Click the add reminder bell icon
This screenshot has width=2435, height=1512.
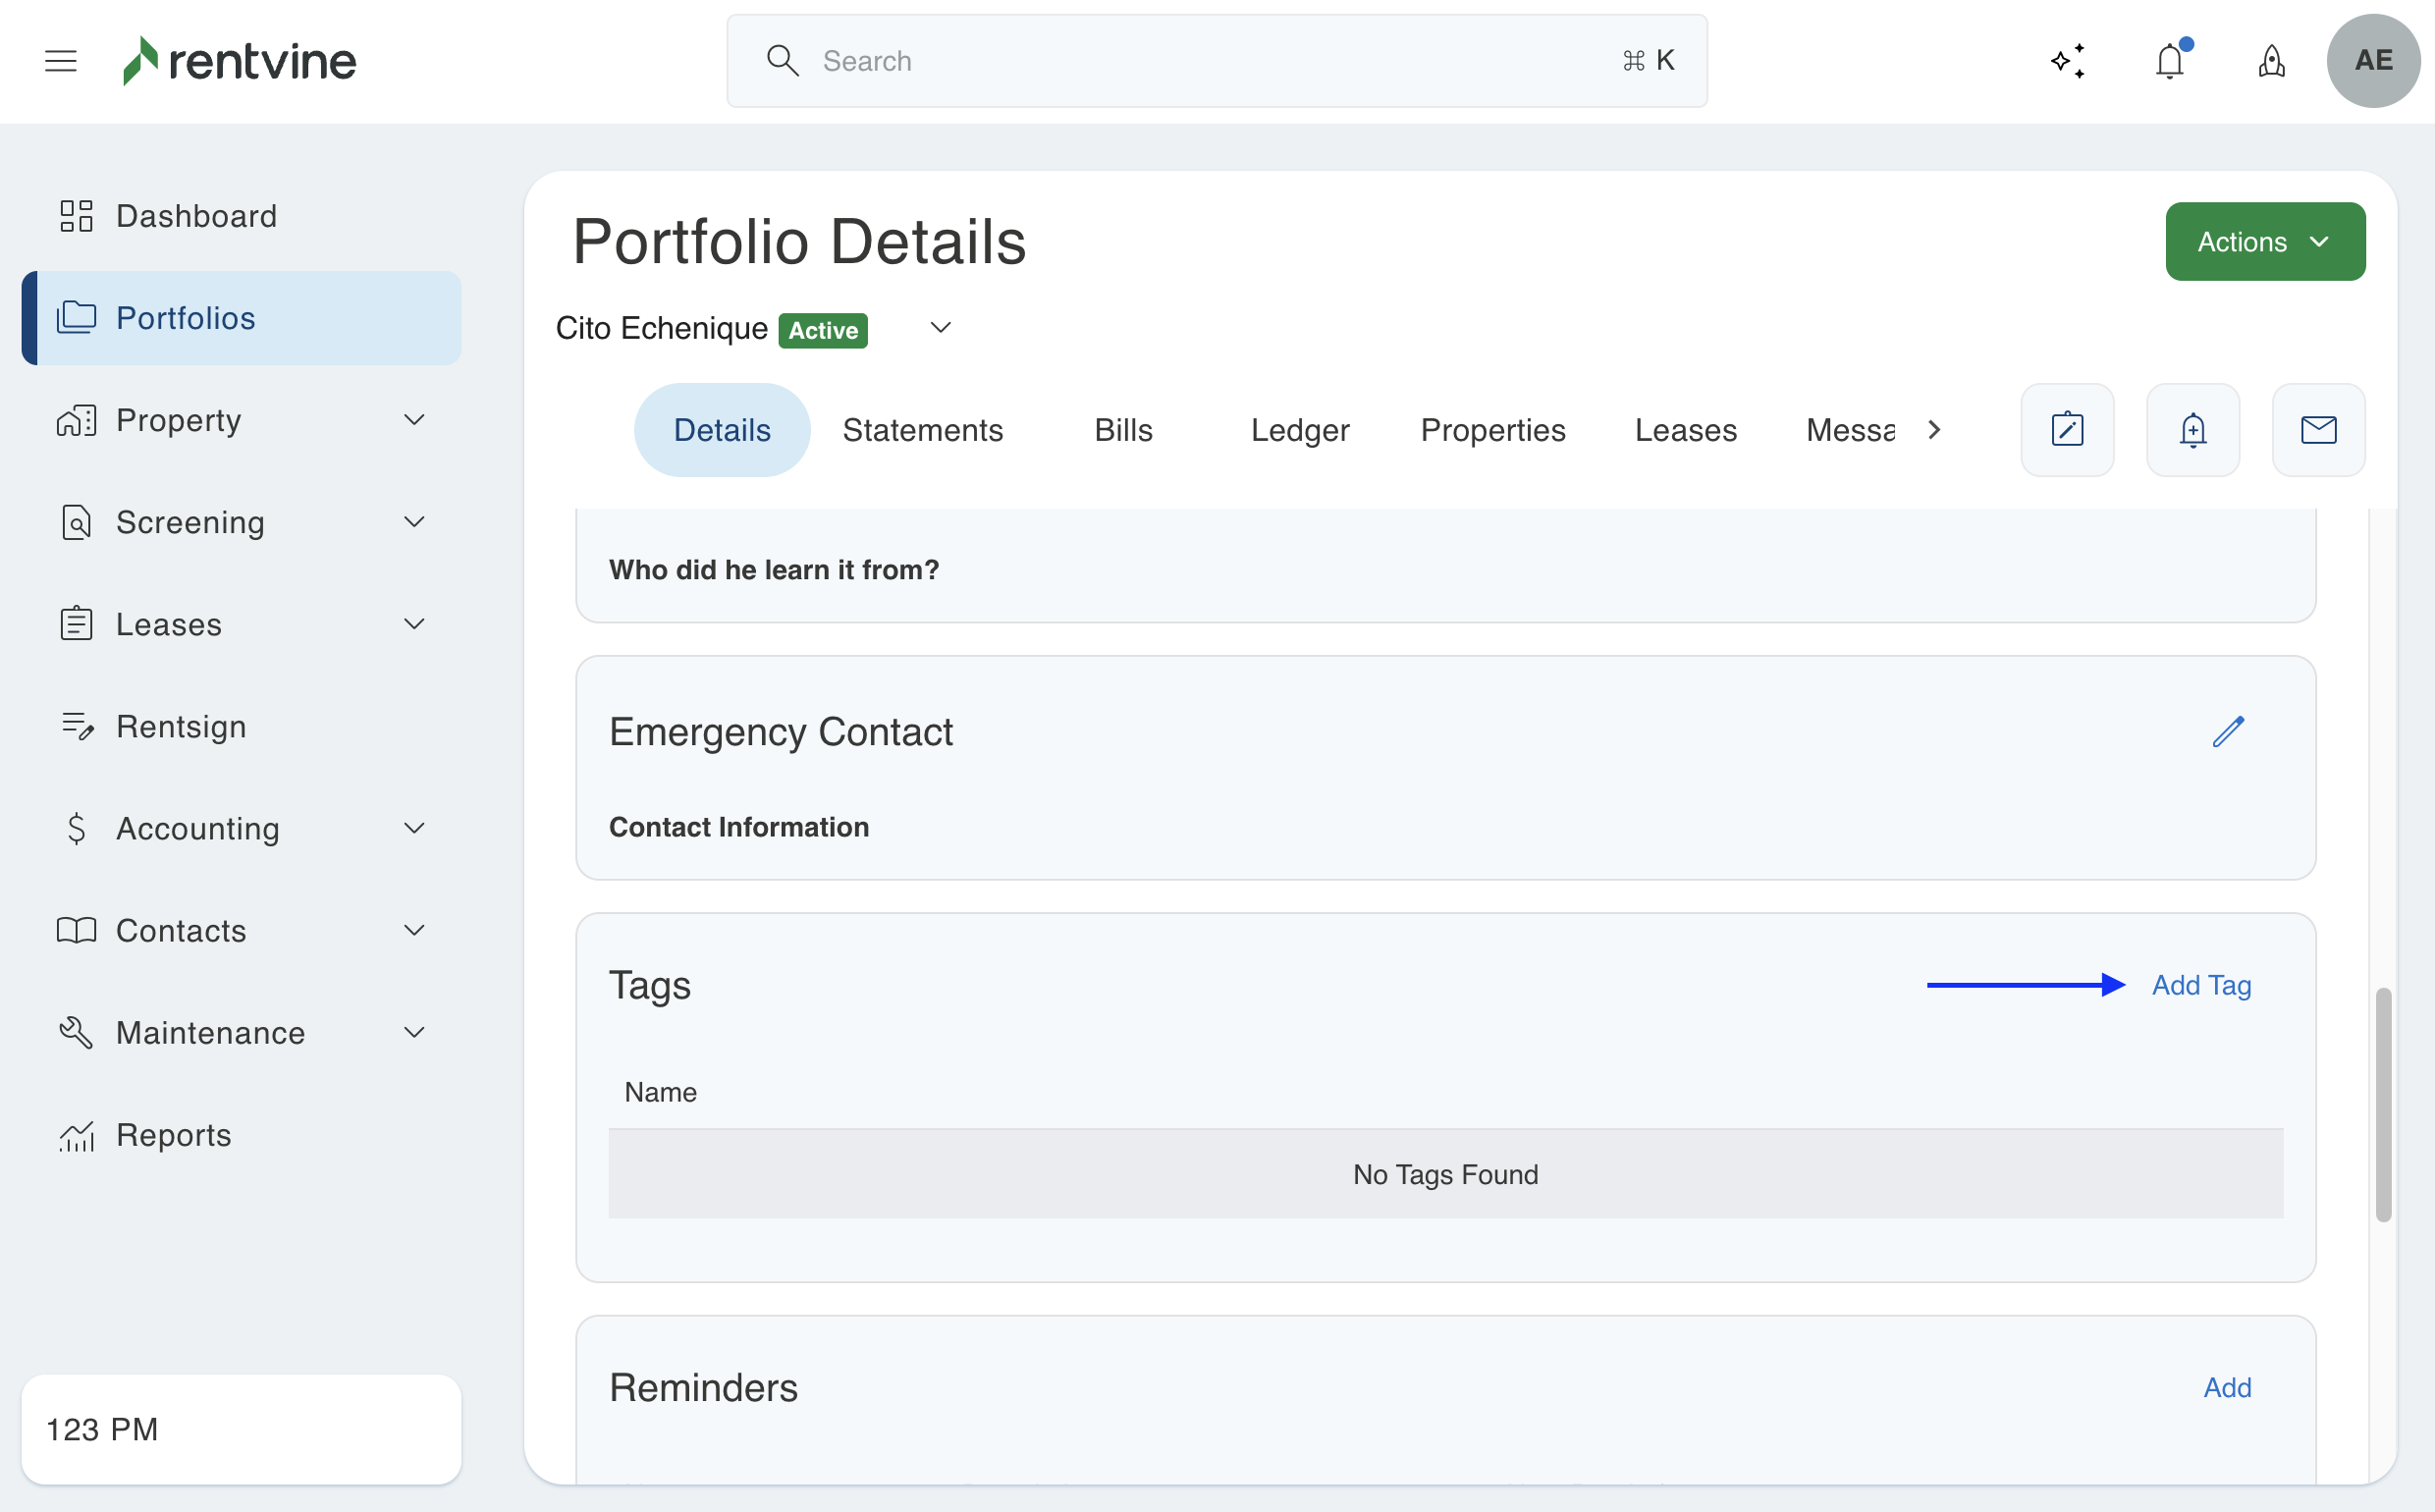(x=2192, y=430)
